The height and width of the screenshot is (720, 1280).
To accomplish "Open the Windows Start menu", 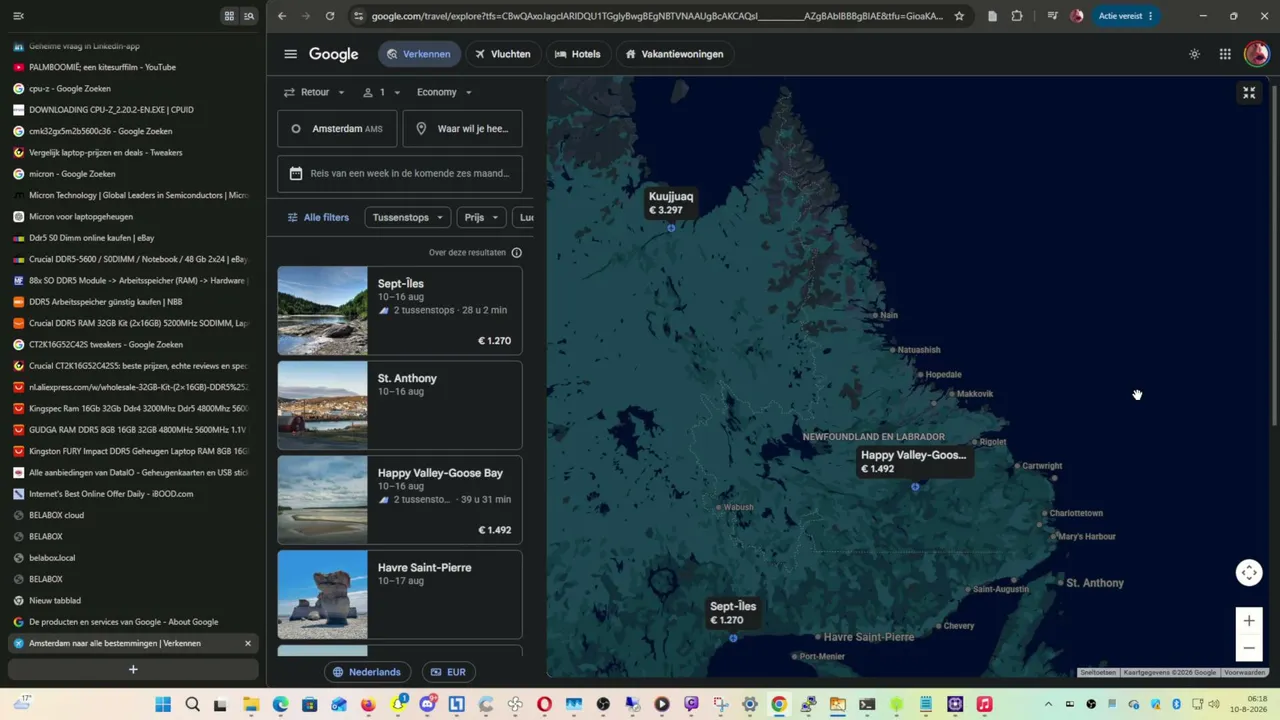I will 163,705.
